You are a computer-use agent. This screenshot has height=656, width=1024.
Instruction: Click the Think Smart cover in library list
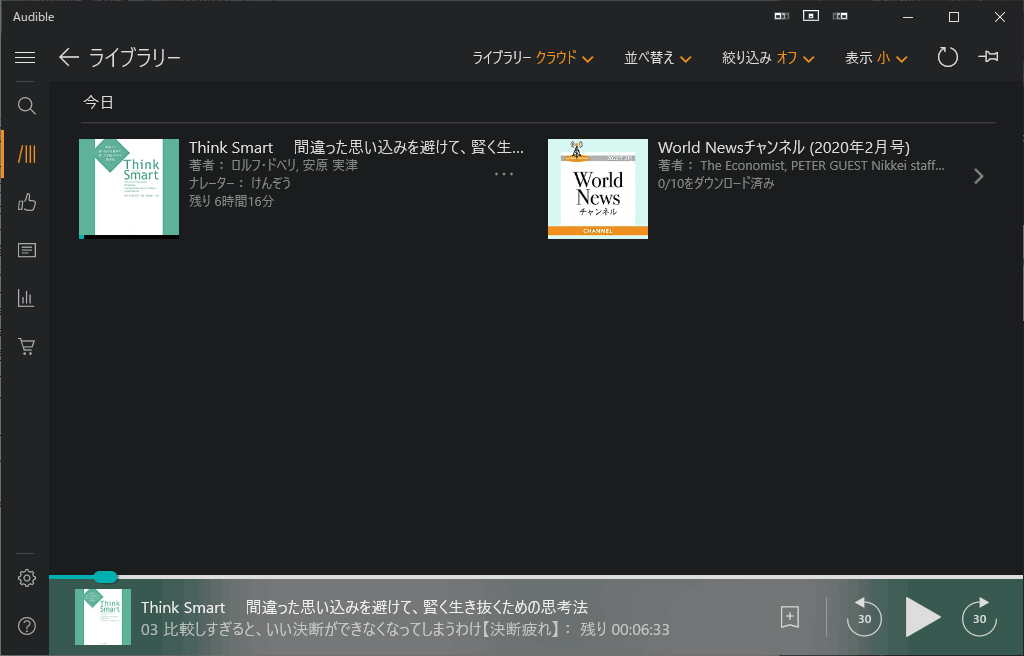pos(129,189)
